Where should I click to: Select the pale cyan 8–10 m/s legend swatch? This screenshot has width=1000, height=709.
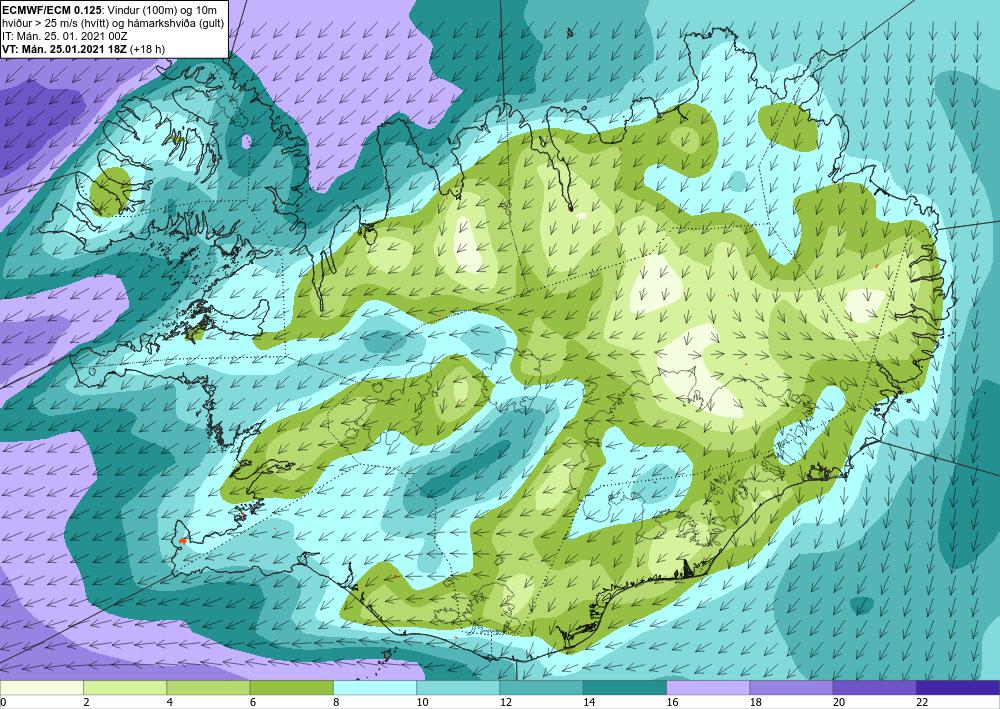pyautogui.click(x=375, y=687)
